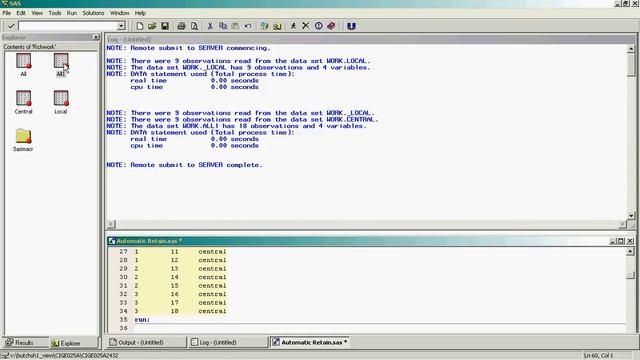Close the Automatic Retain.sas editor window
This screenshot has height=360, width=640.
(630, 241)
